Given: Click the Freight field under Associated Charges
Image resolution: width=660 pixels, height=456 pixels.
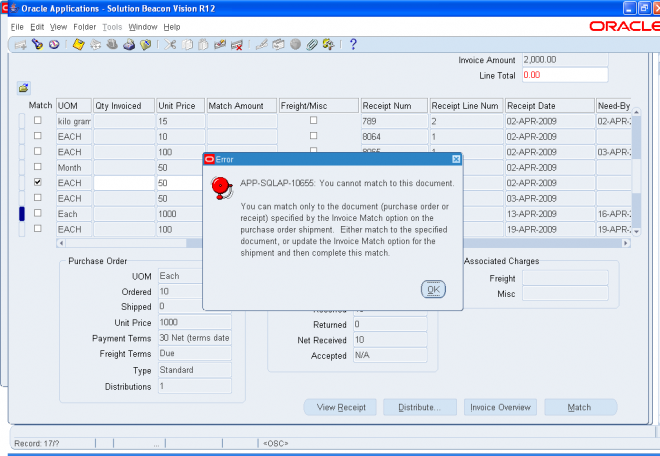Looking at the screenshot, I should (565, 278).
